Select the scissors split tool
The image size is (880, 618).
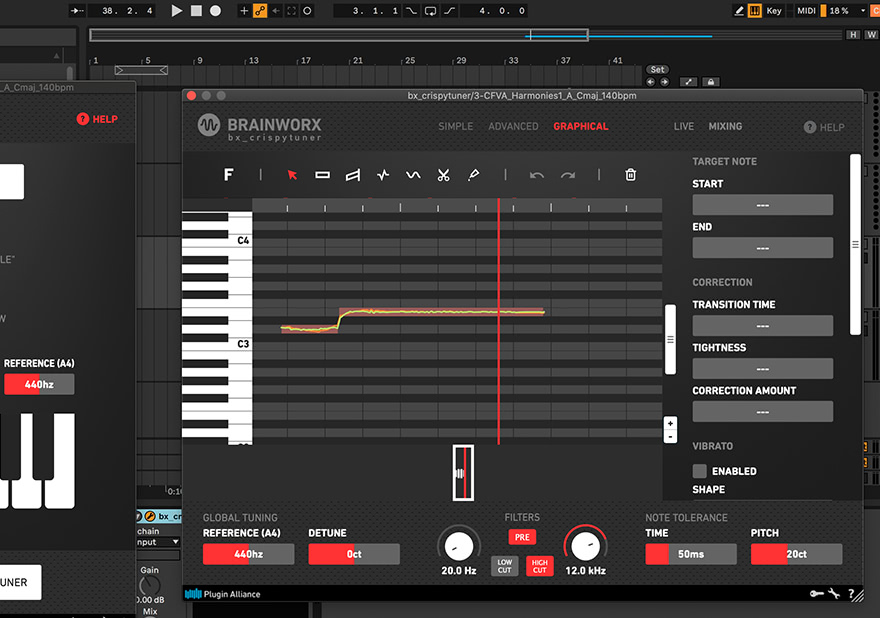click(x=443, y=175)
